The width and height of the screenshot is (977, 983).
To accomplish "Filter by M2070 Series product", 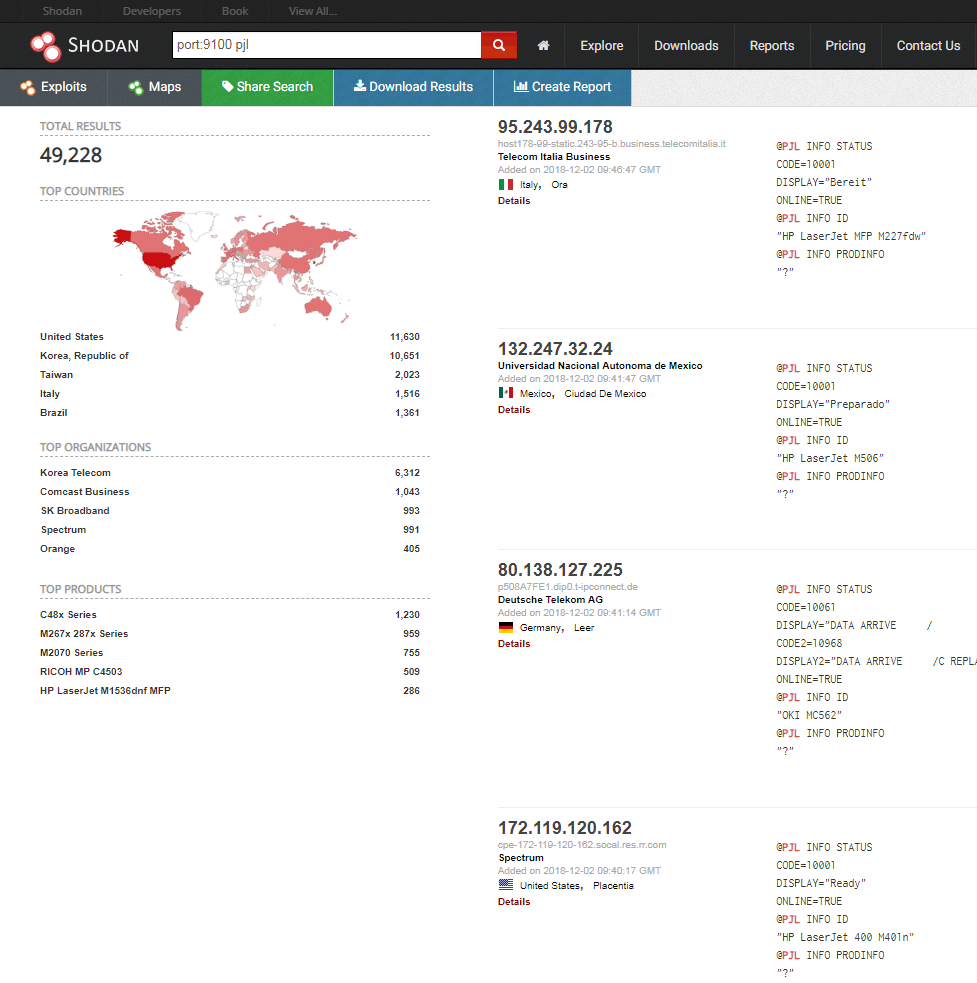I will [x=71, y=653].
